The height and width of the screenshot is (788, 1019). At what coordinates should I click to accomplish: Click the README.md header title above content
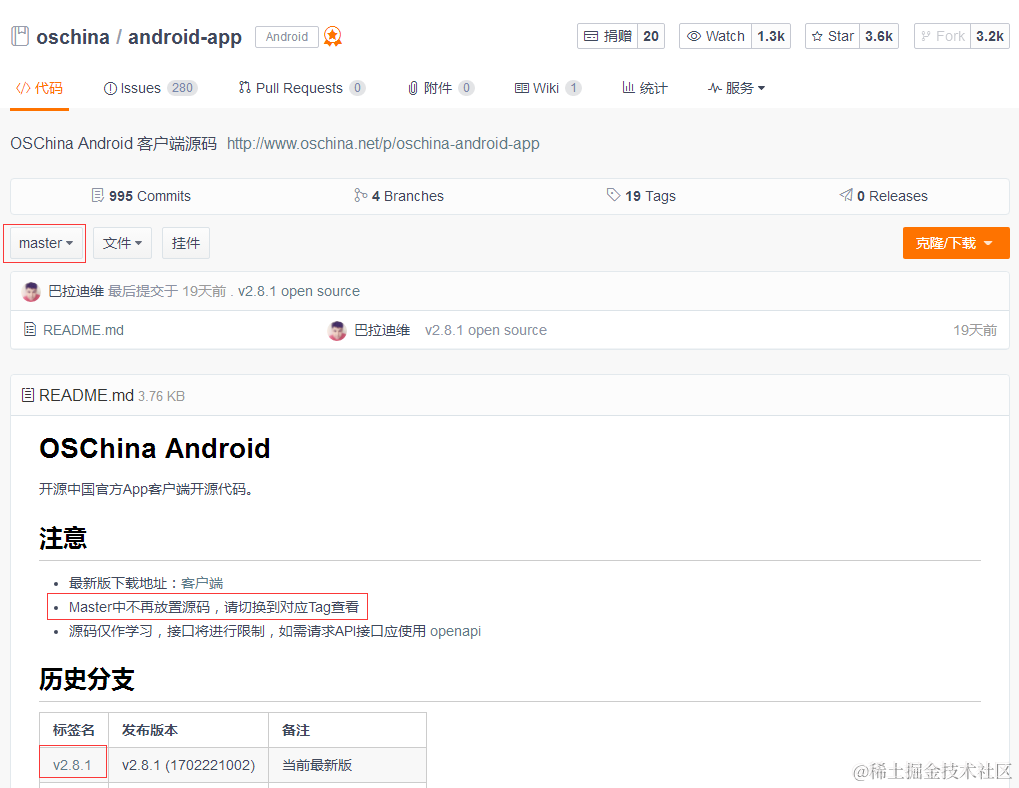click(86, 396)
